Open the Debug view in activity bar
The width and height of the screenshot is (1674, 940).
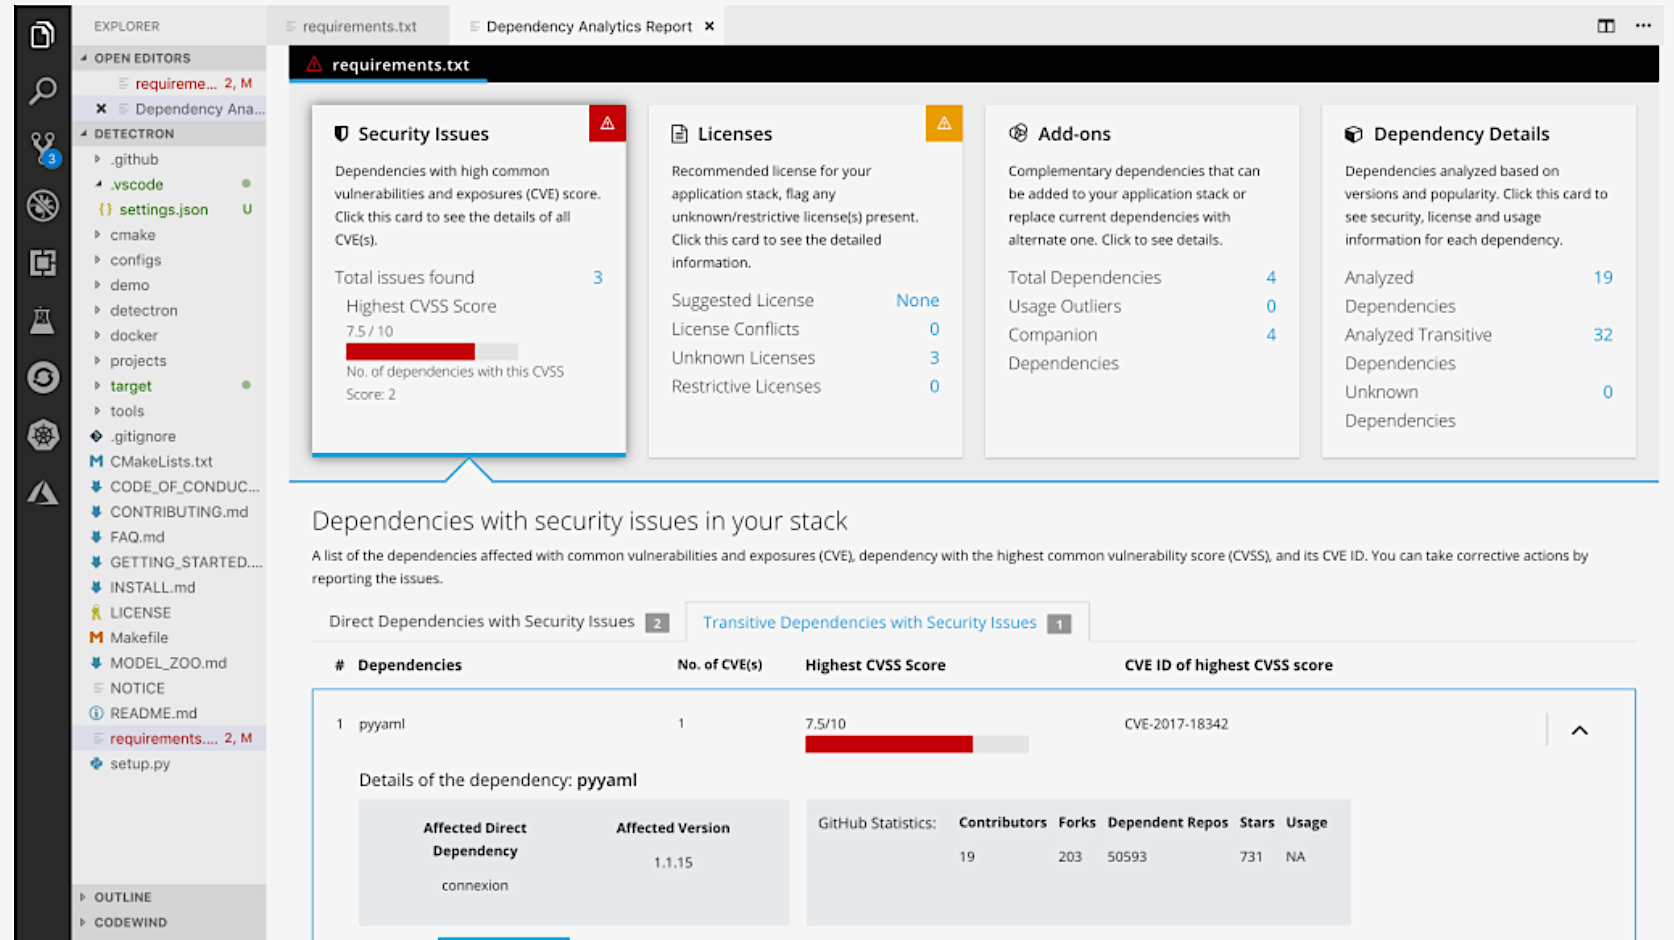(42, 206)
